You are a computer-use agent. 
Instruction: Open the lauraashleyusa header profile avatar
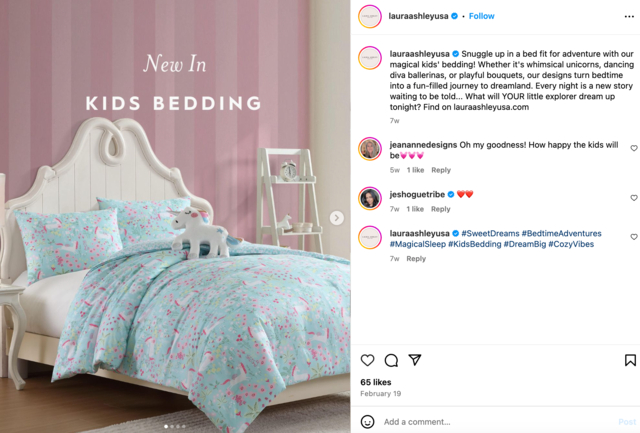click(x=370, y=16)
